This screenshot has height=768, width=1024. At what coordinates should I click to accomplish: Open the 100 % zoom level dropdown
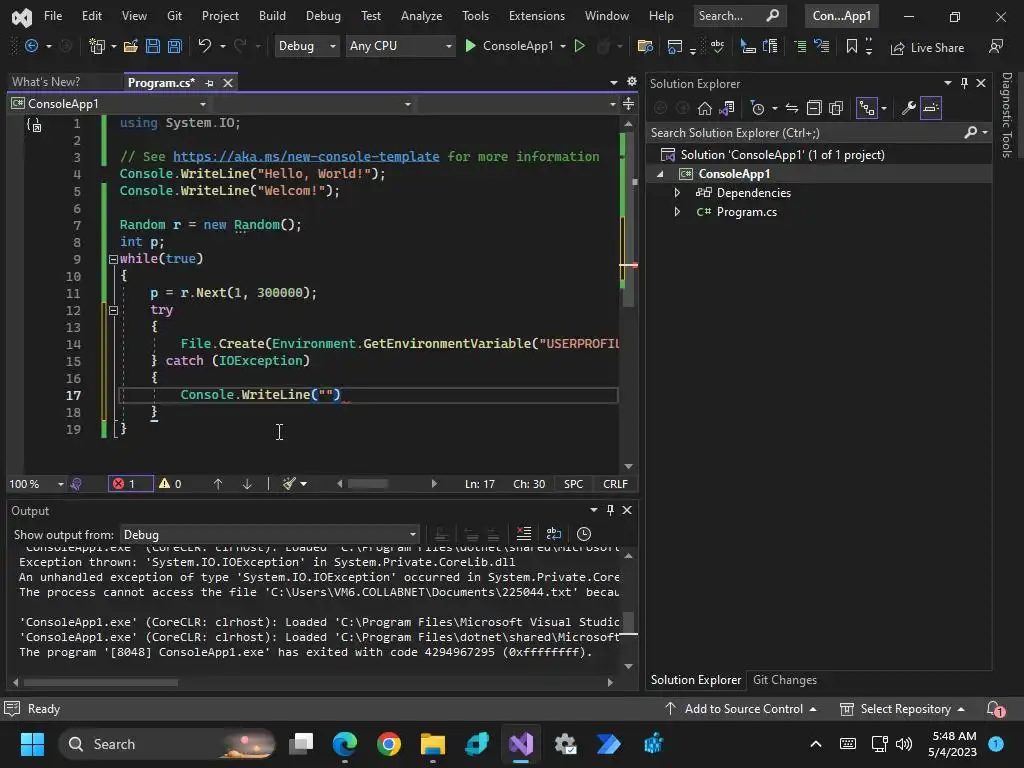click(36, 484)
